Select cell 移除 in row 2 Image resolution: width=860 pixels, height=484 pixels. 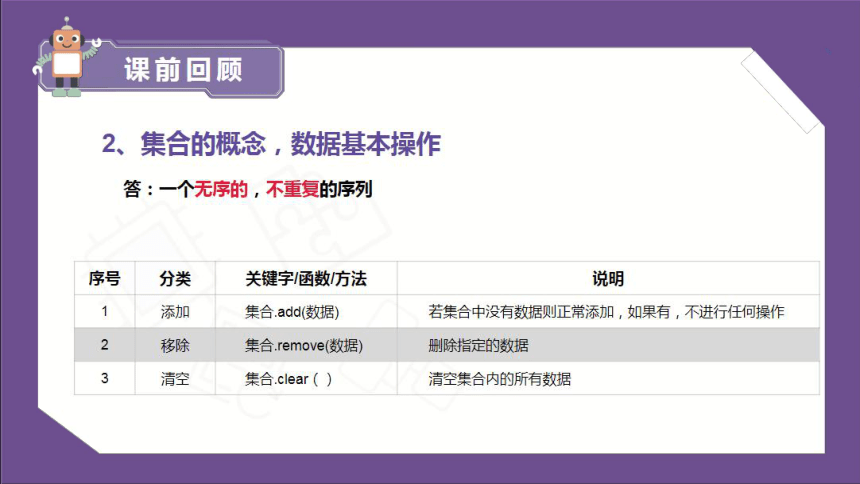pyautogui.click(x=175, y=345)
